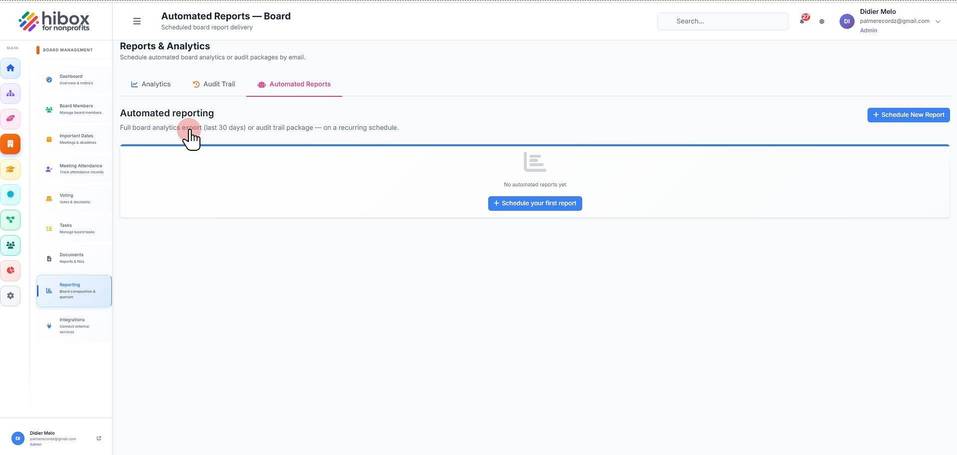Open Important Dates in the sidebar
The image size is (957, 455).
click(x=74, y=139)
